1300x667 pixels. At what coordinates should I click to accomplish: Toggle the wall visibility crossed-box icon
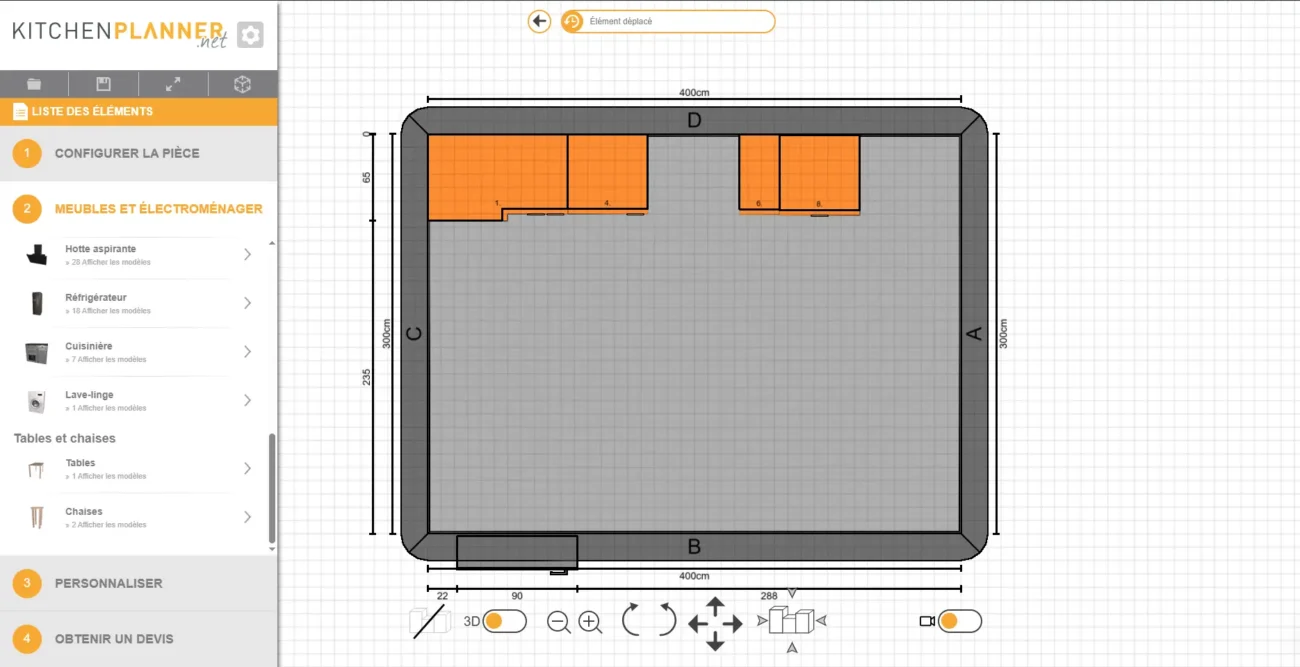[430, 622]
